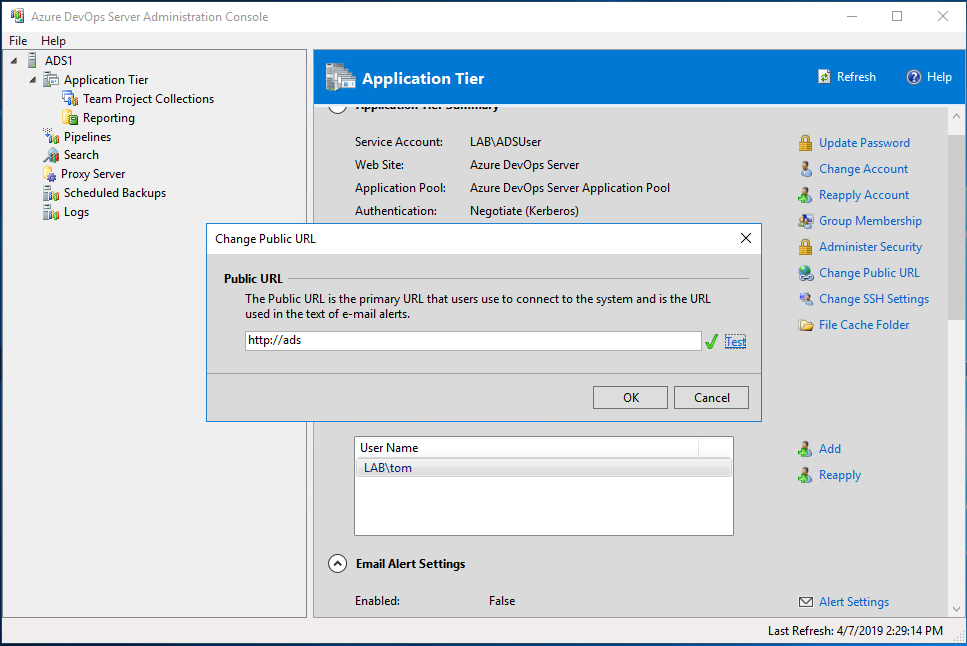
Task: Click the Negotiate (Kerberos) authentication value
Action: pos(524,211)
